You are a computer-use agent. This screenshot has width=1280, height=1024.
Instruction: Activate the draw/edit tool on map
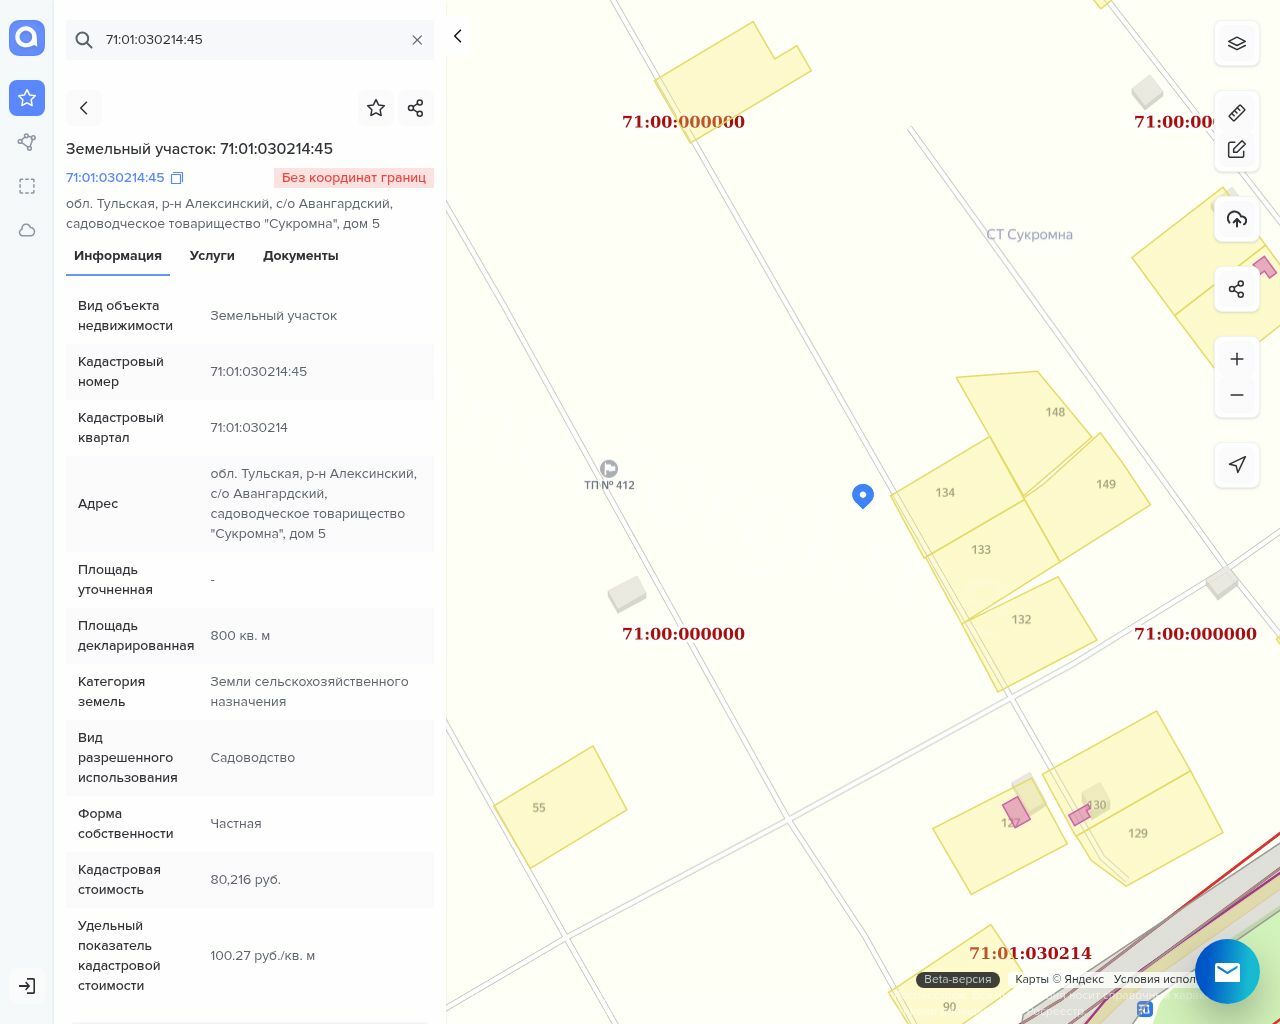click(1237, 149)
